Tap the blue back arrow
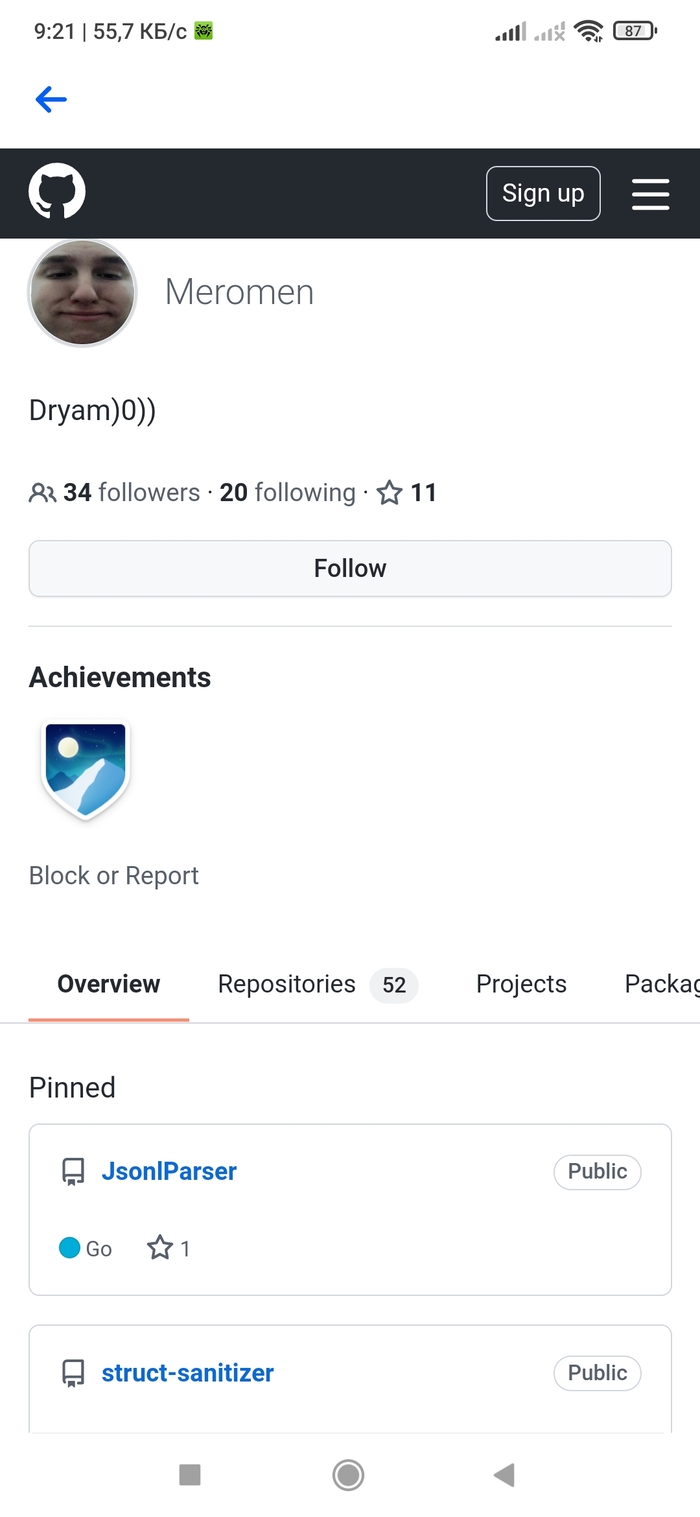 click(51, 99)
